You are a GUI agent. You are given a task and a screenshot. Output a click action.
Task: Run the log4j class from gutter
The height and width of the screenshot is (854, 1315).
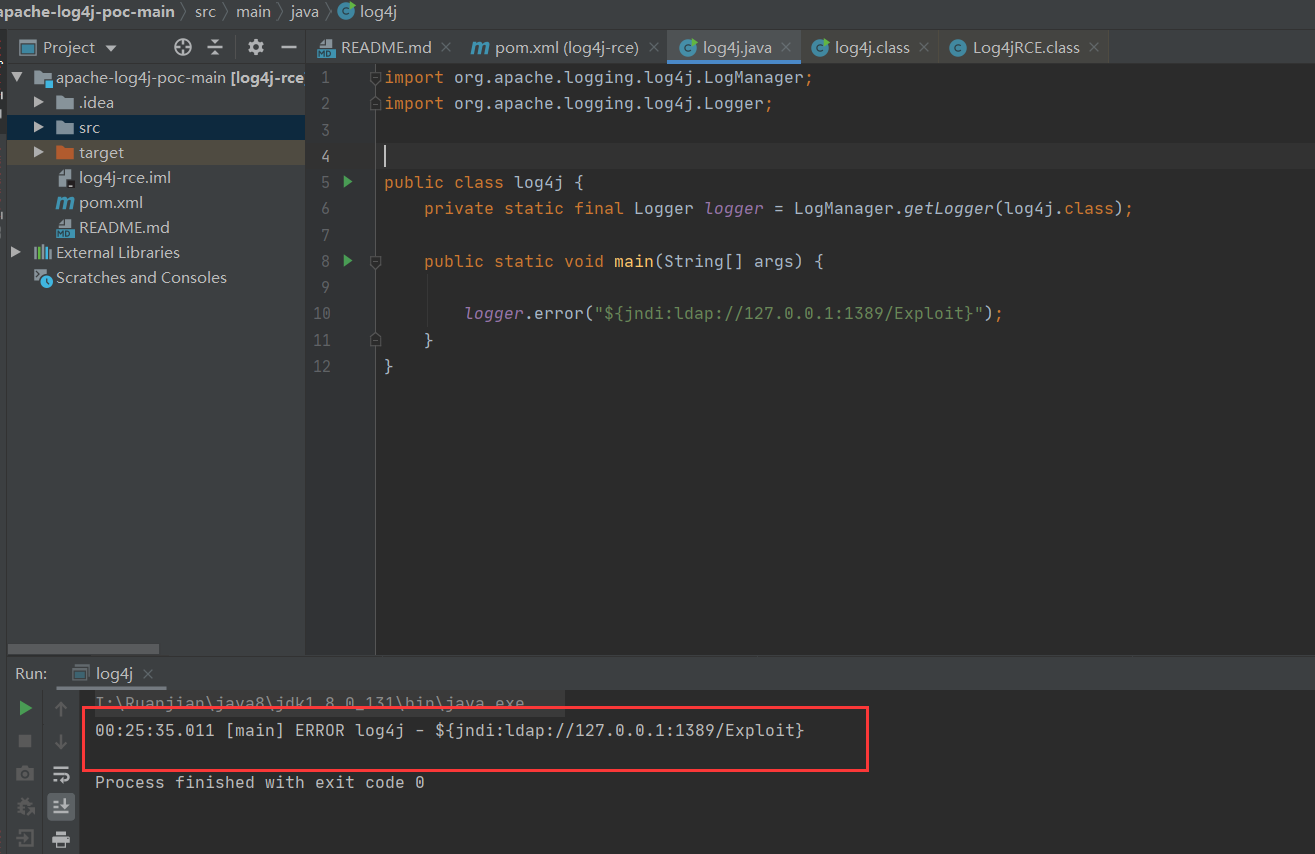click(348, 182)
